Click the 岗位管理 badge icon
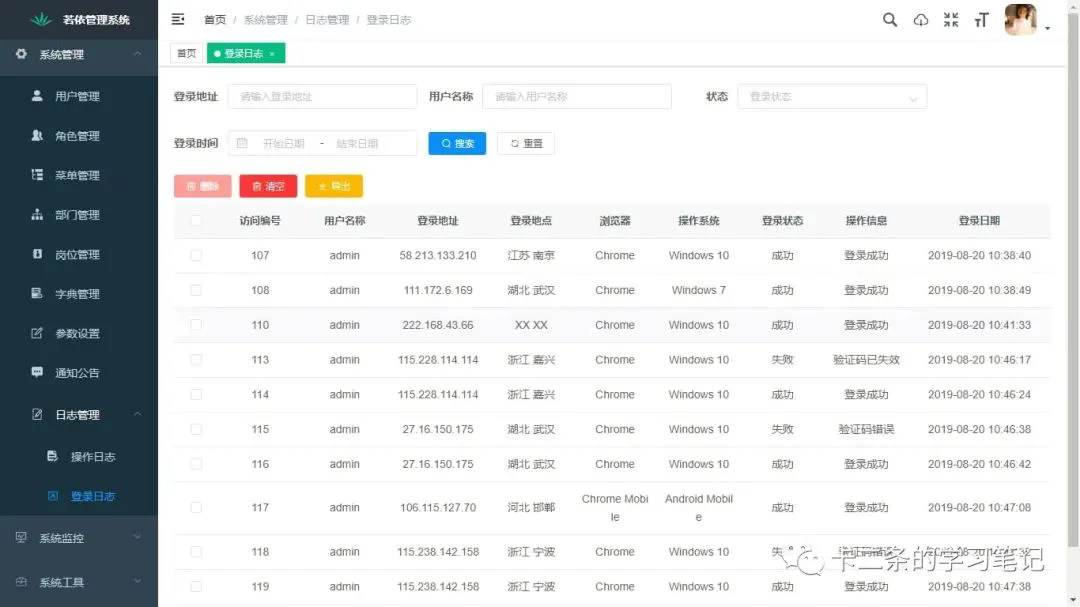Viewport: 1080px width, 607px height. pos(37,254)
